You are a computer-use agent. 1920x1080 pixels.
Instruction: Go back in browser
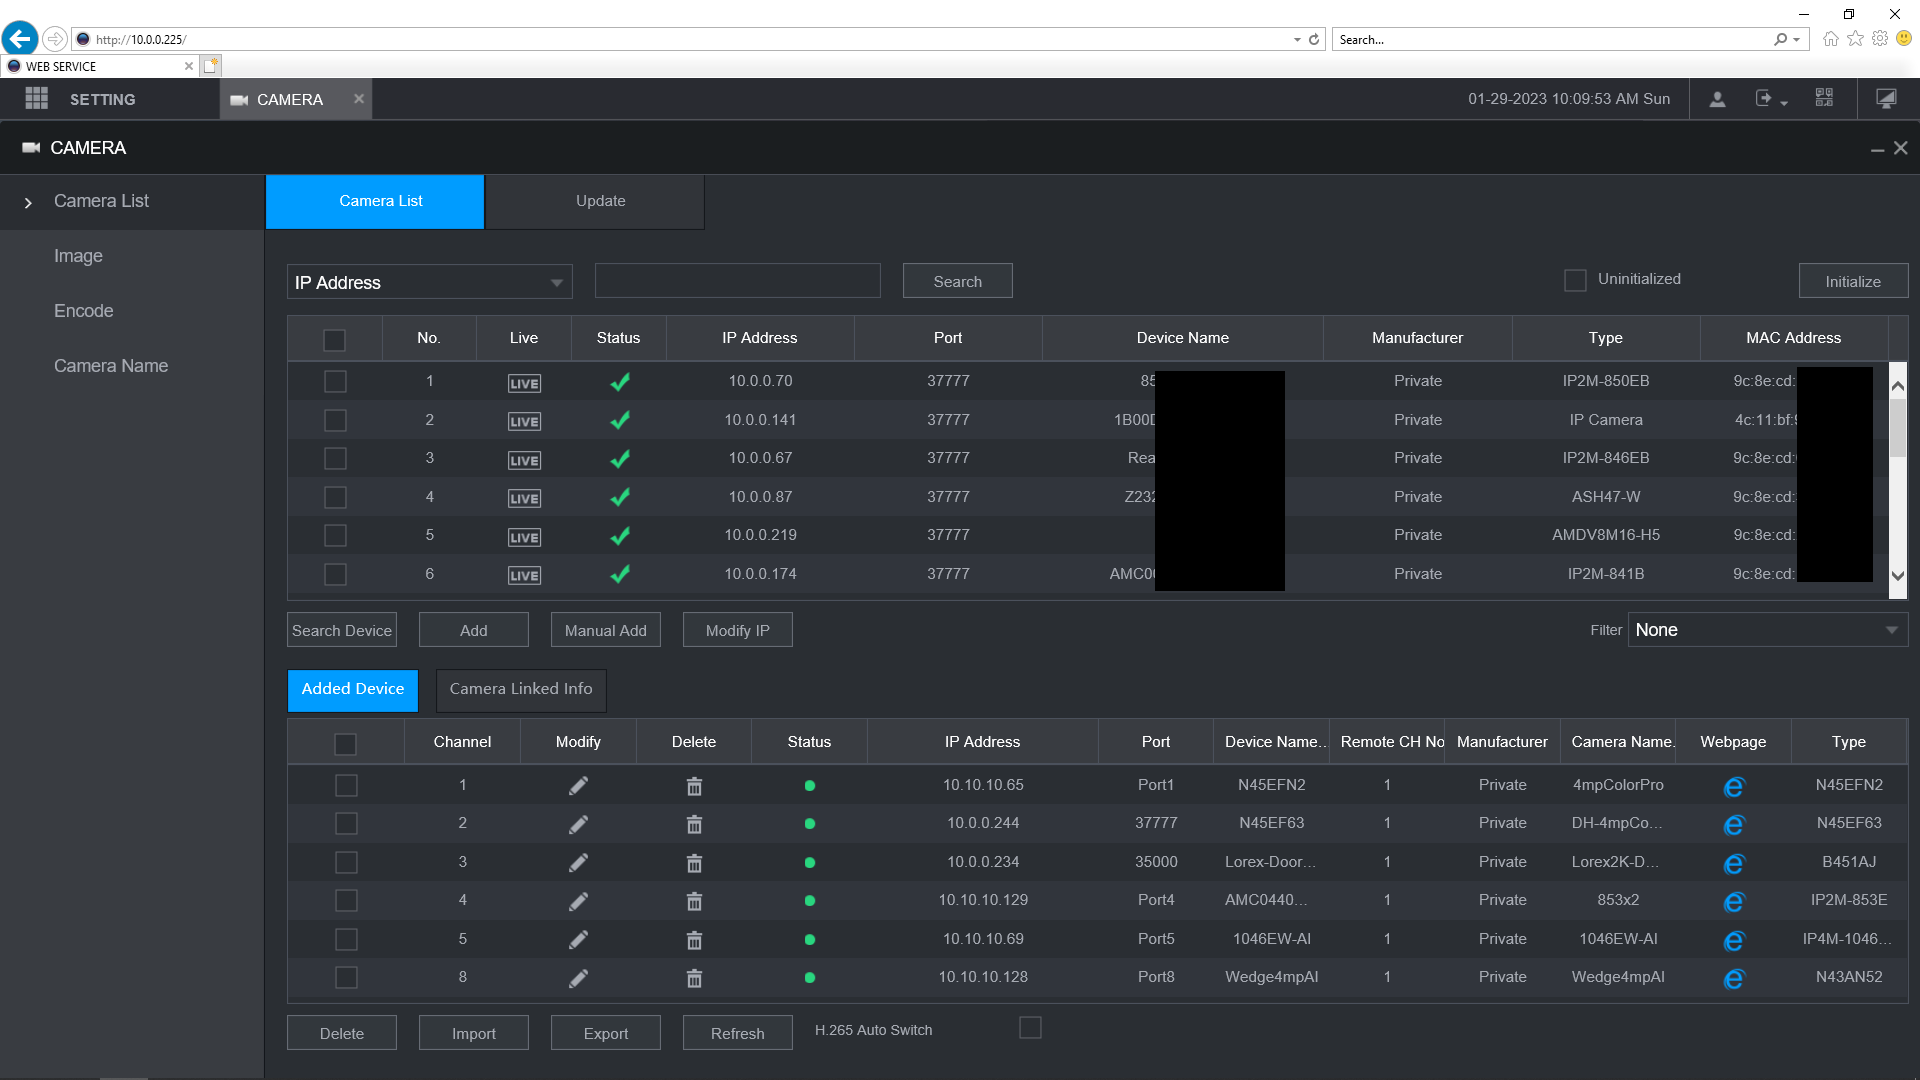[x=20, y=39]
